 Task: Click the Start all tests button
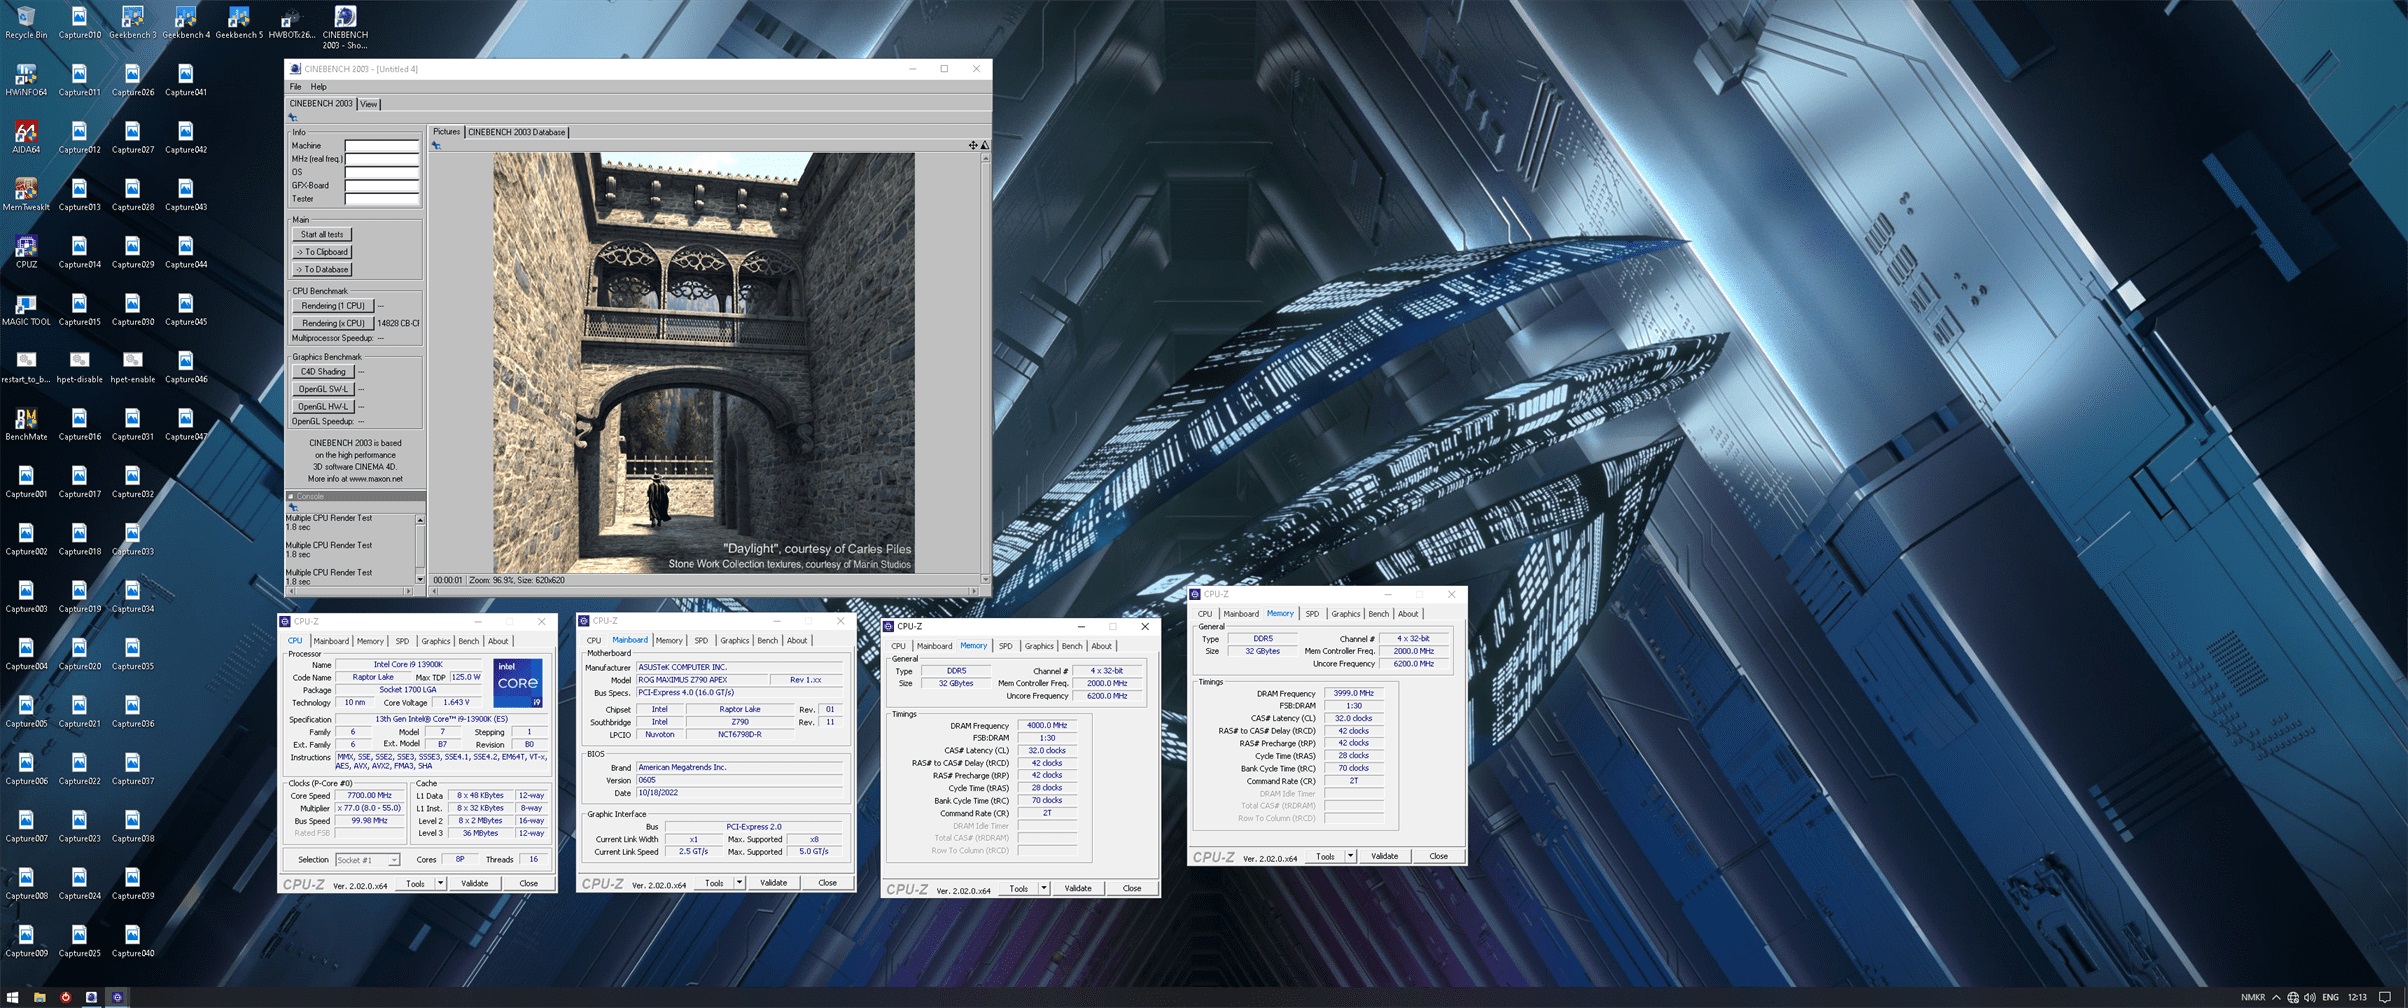[322, 235]
